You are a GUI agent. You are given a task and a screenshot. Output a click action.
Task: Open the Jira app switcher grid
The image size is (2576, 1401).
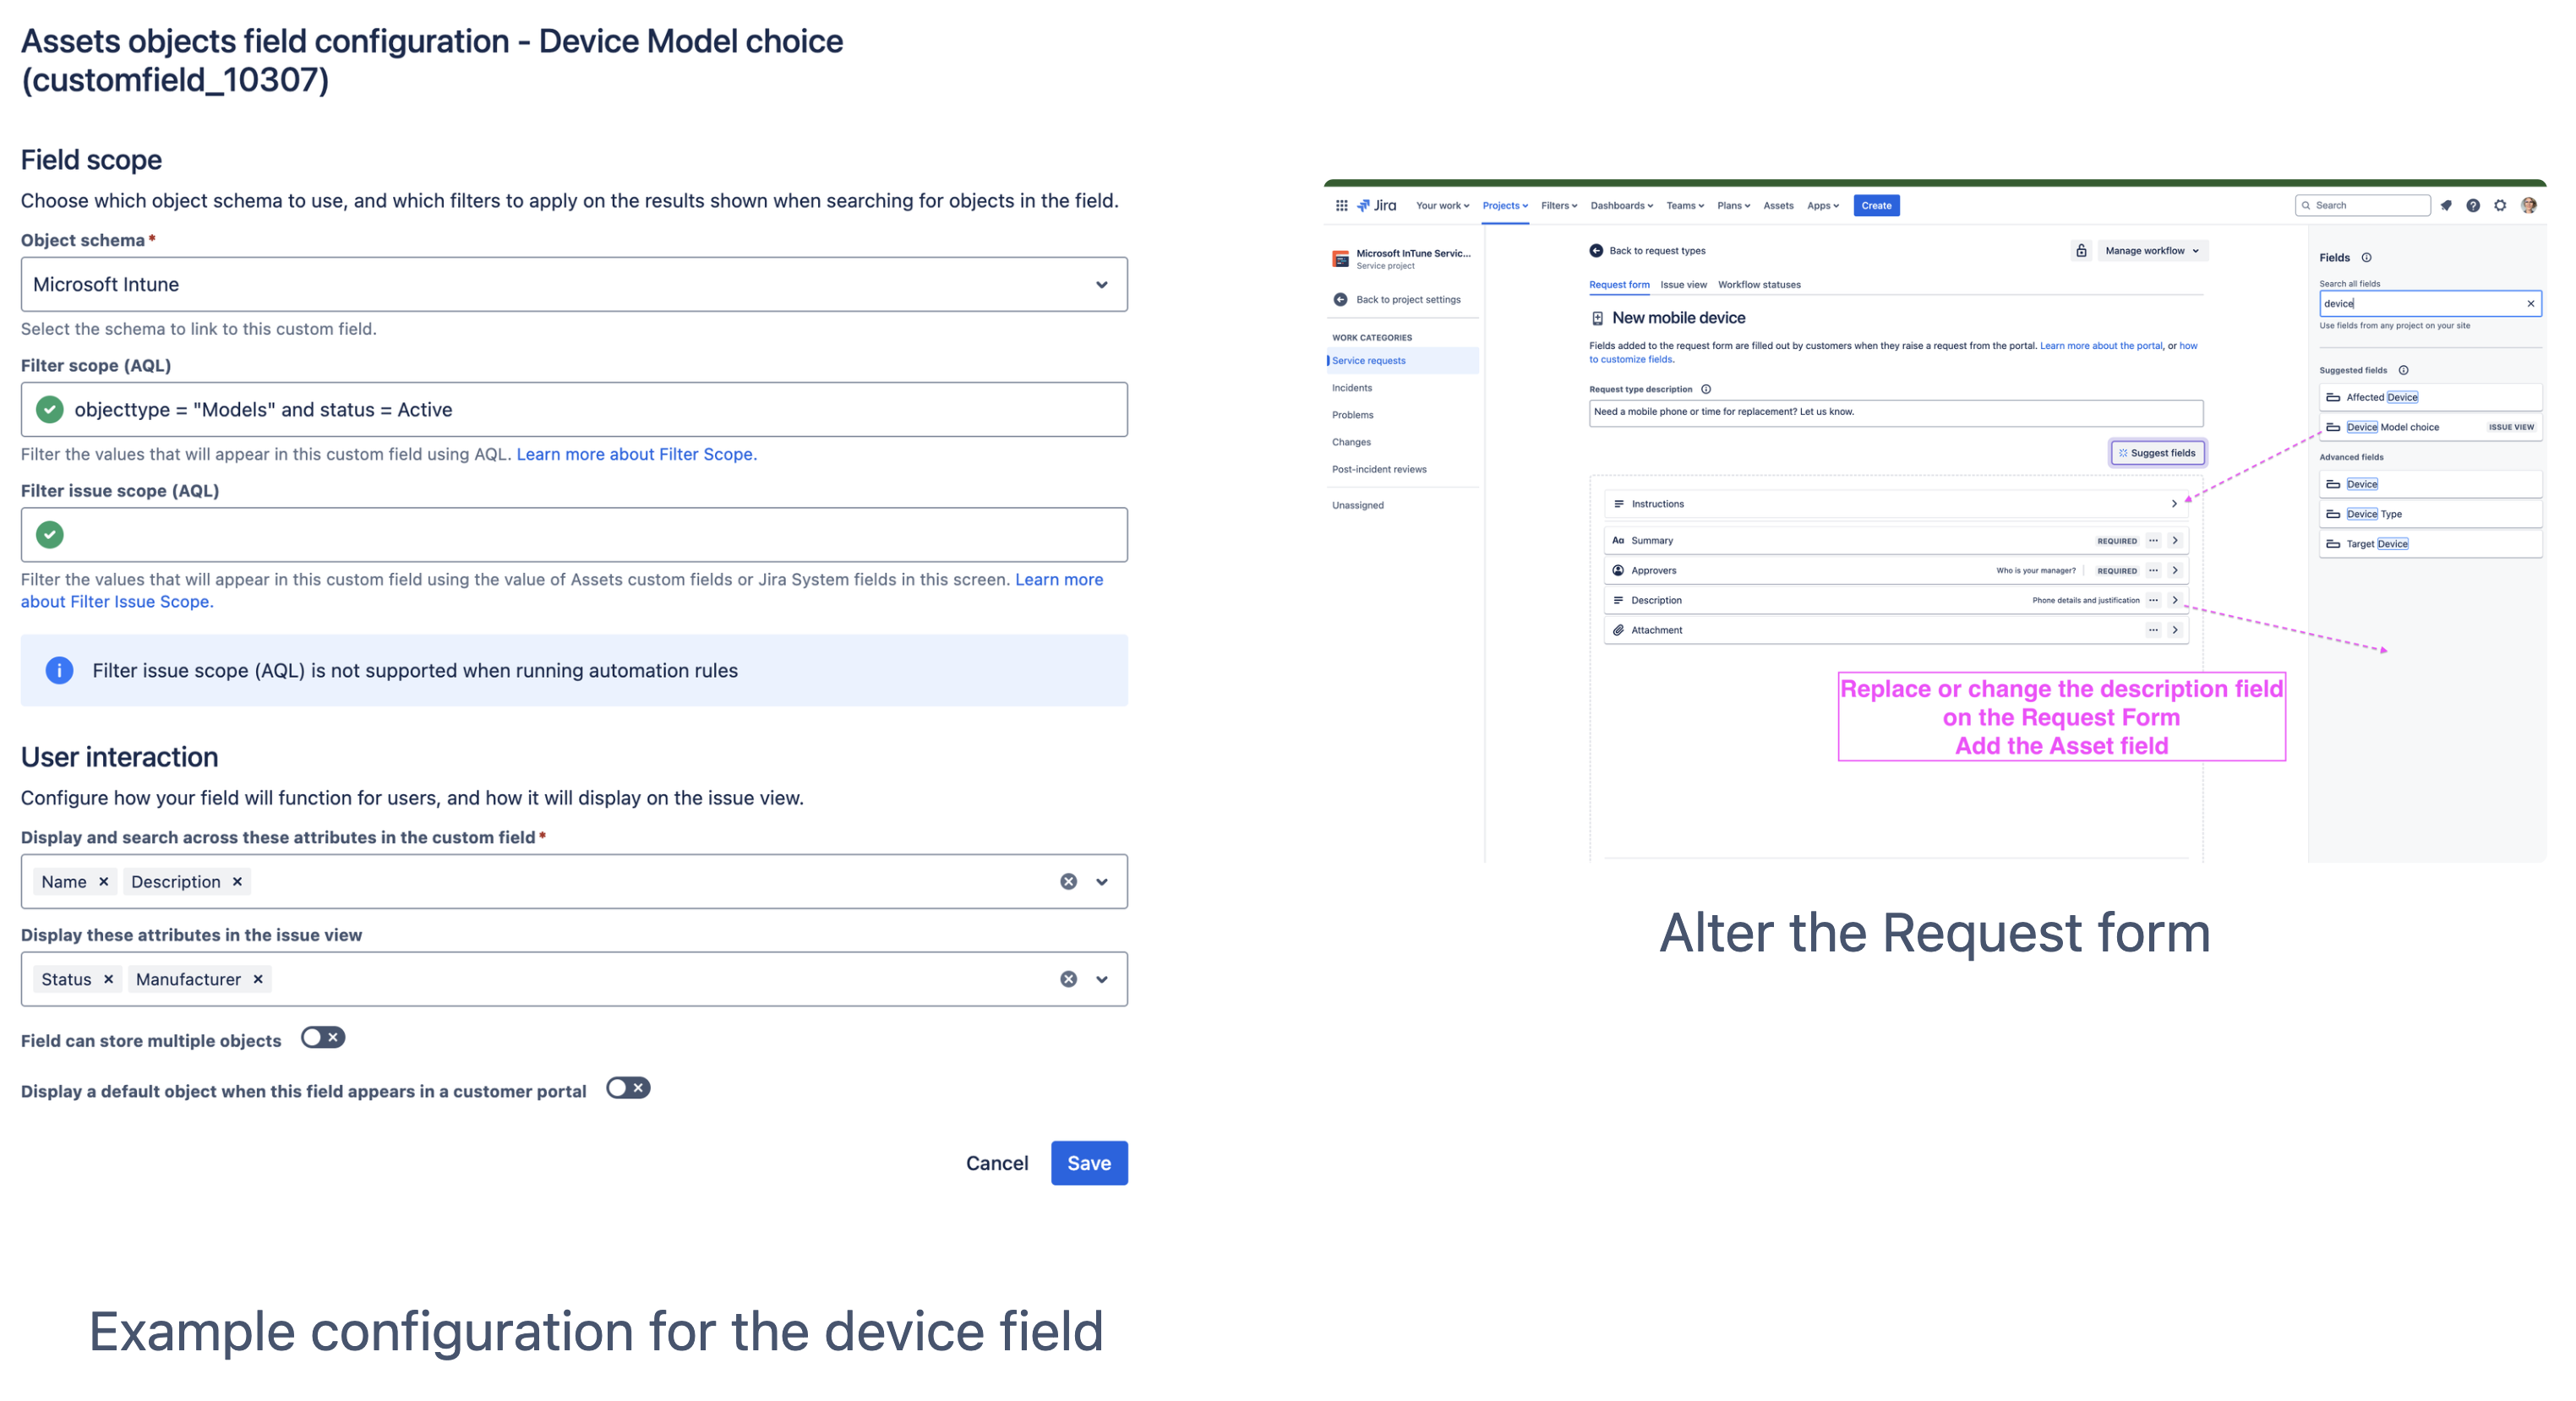coord(1342,206)
